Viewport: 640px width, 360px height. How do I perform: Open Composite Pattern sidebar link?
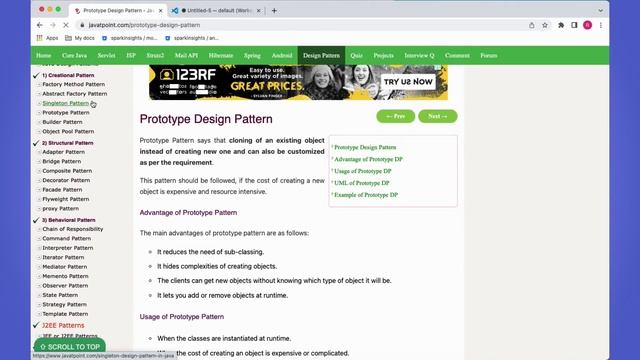point(67,171)
